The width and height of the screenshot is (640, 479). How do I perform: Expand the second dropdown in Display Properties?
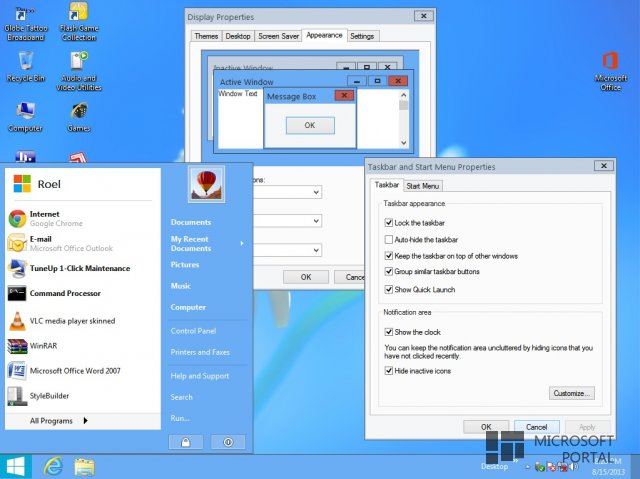(x=316, y=221)
